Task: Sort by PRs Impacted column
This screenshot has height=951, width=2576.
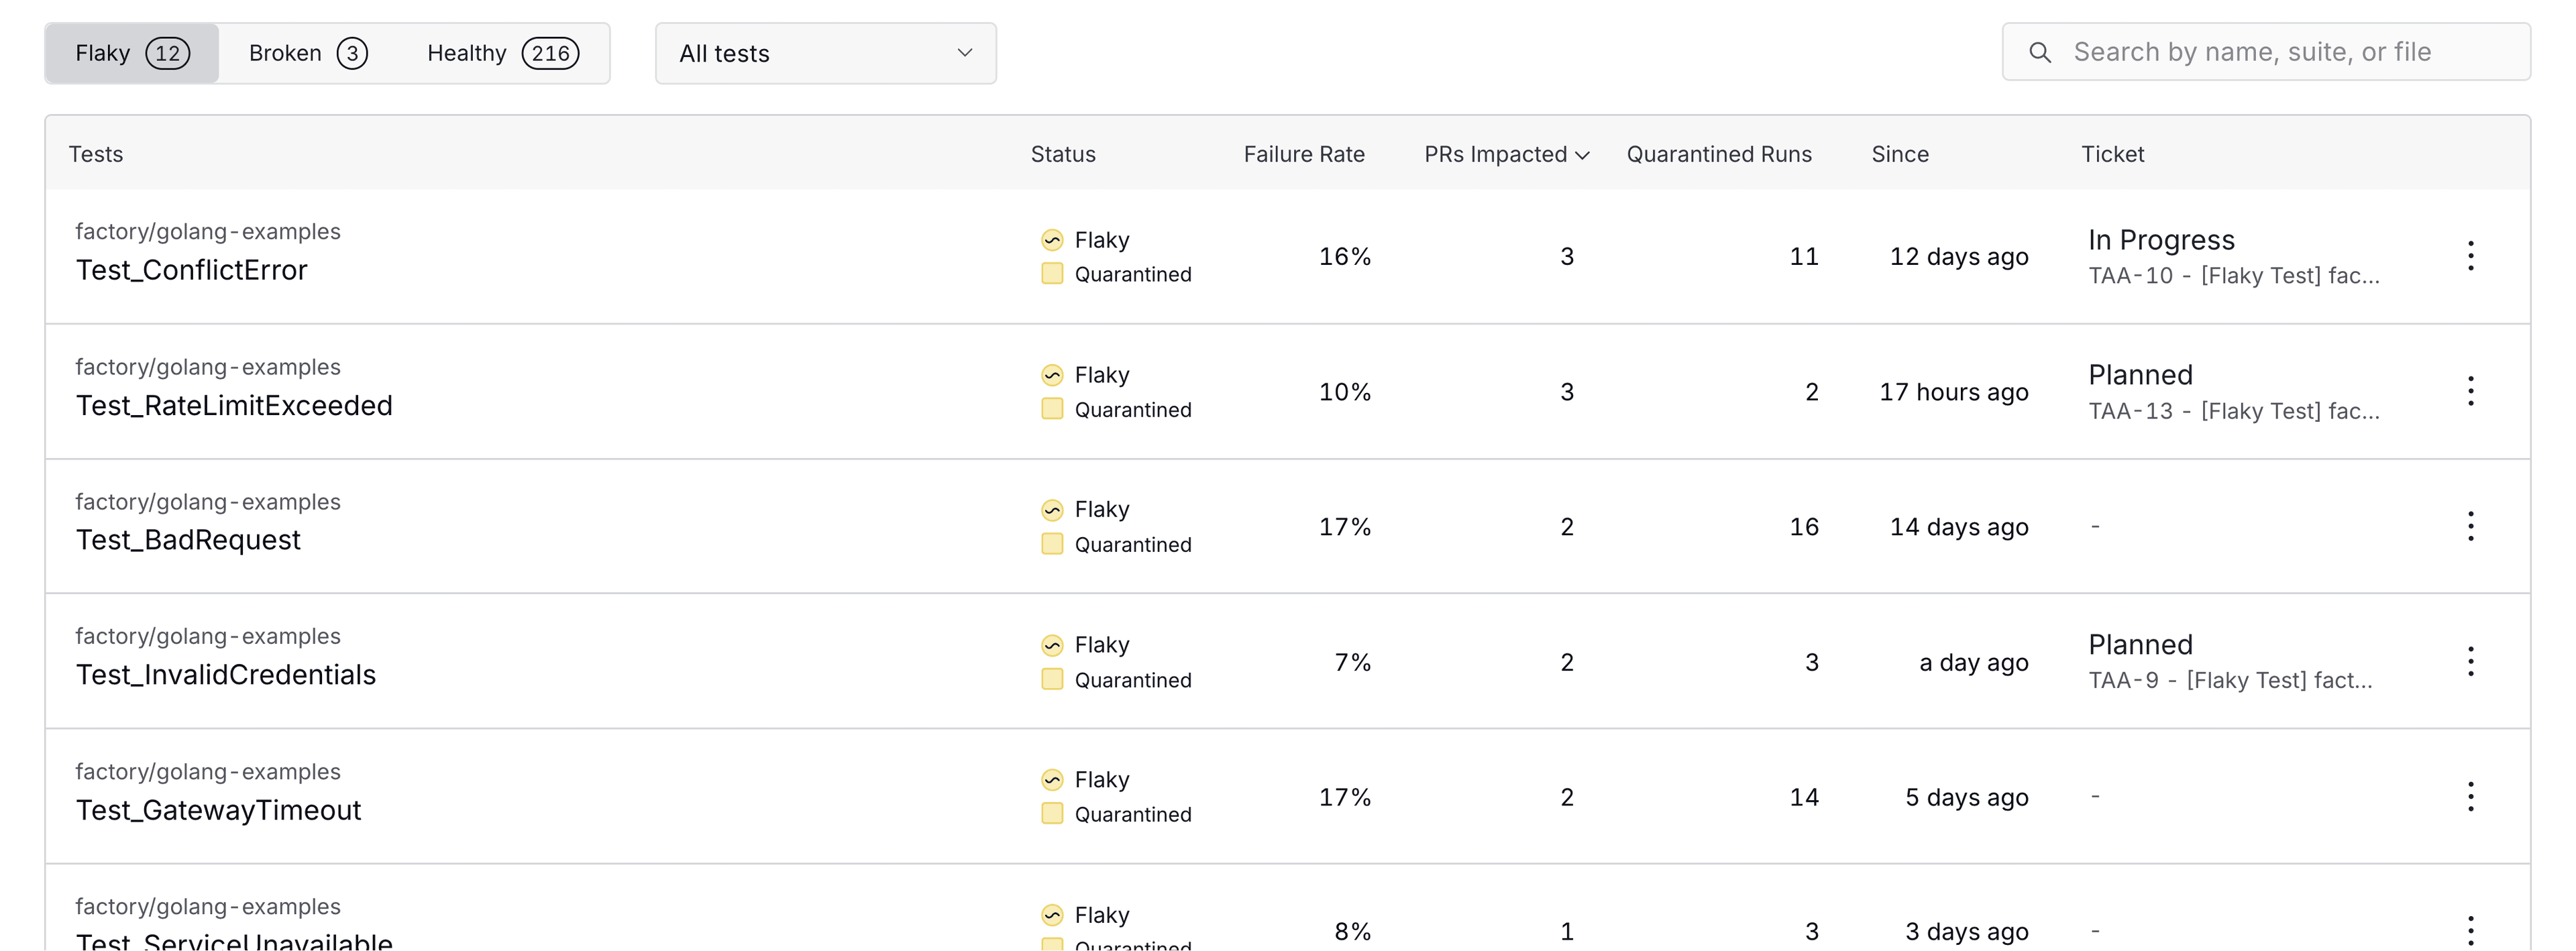Action: [x=1506, y=154]
